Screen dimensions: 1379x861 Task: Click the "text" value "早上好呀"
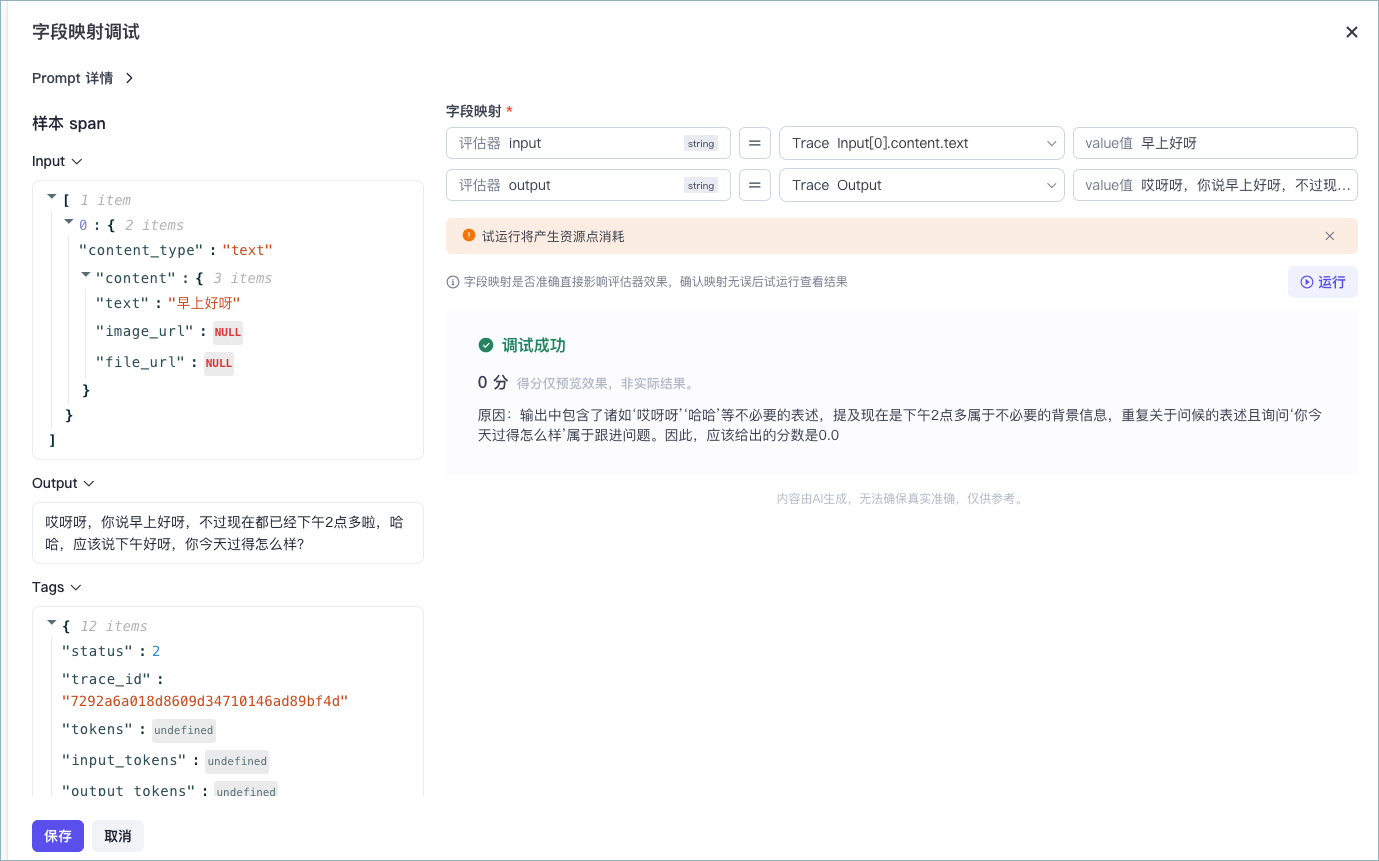204,303
